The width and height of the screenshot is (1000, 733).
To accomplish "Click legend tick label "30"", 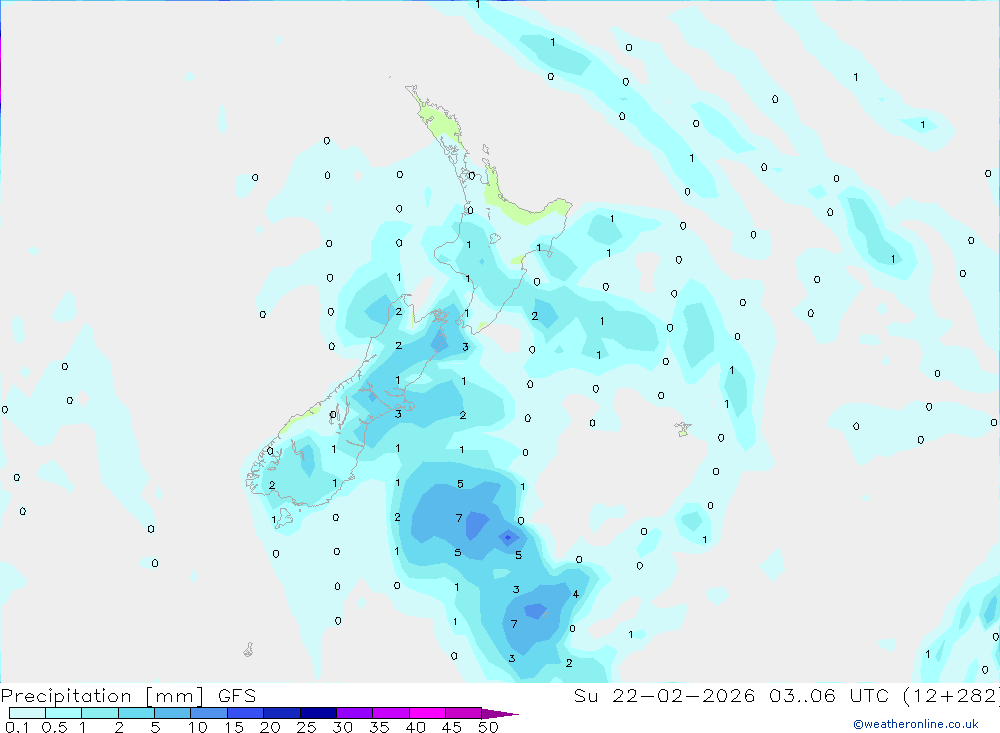I will [x=343, y=727].
